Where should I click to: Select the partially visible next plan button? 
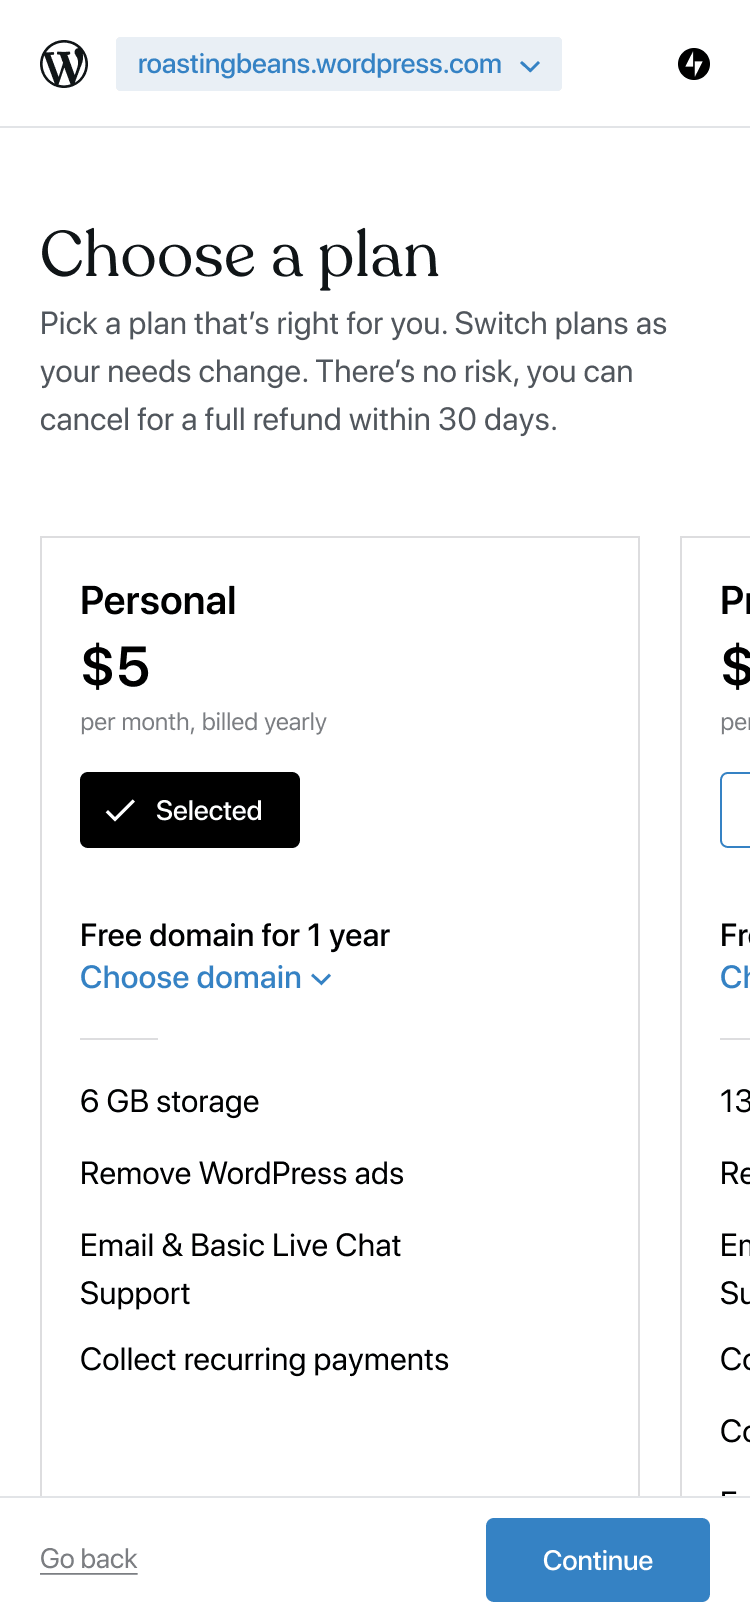736,810
